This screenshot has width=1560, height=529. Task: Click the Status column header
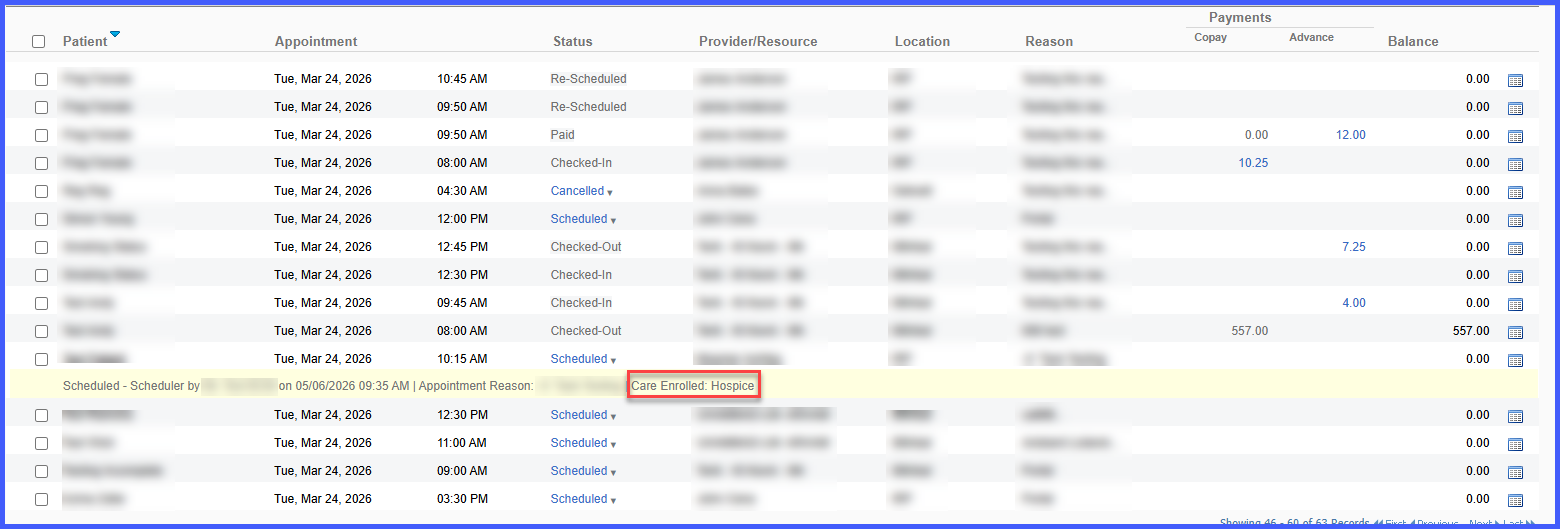[x=573, y=41]
